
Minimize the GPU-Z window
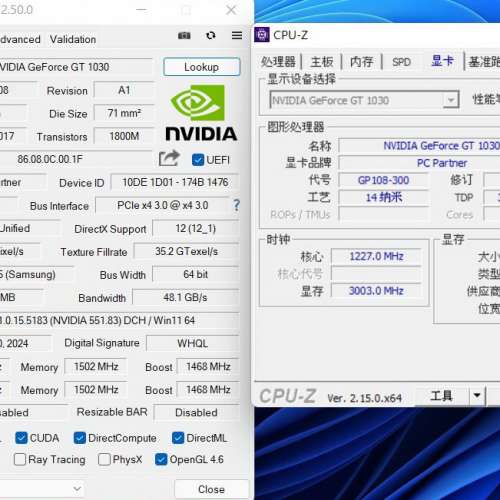[141, 10]
